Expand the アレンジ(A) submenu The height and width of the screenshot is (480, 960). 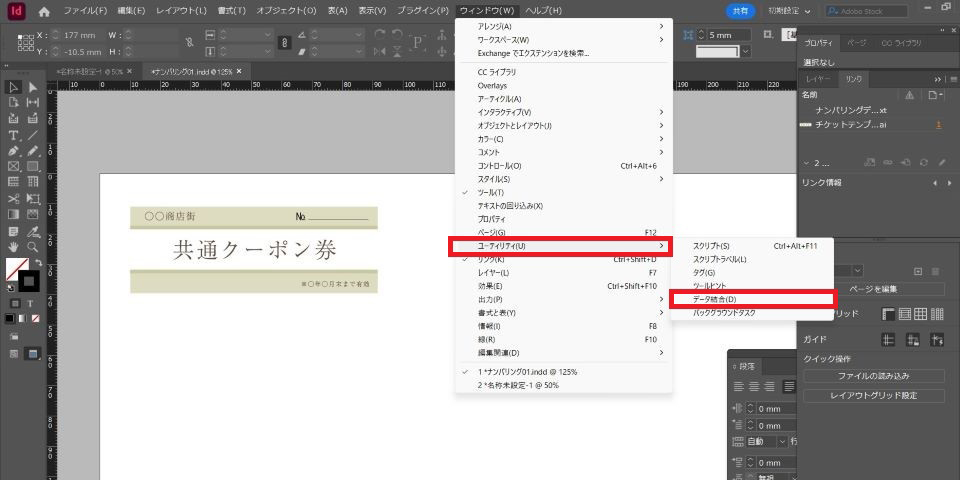[494, 26]
